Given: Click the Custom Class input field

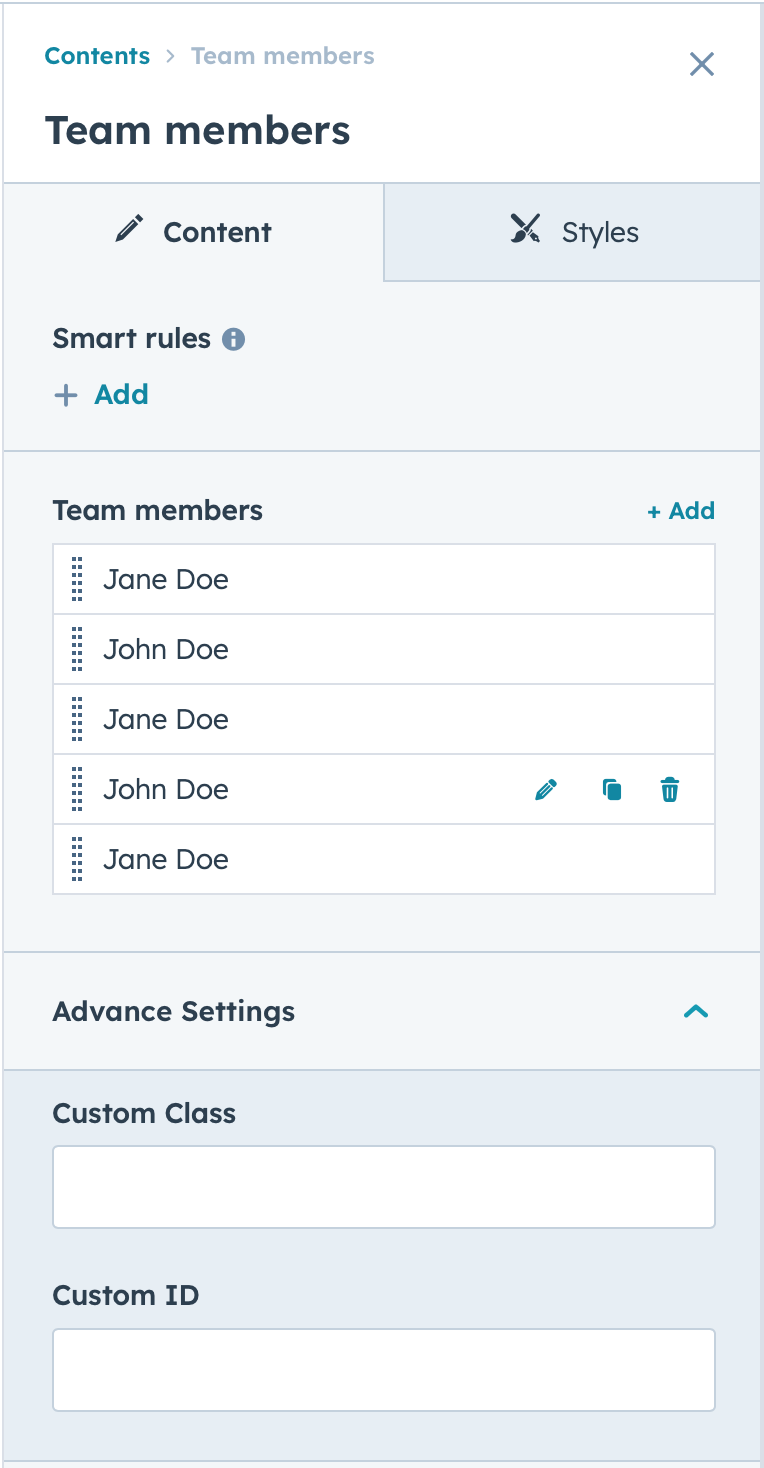Looking at the screenshot, I should coord(384,1187).
